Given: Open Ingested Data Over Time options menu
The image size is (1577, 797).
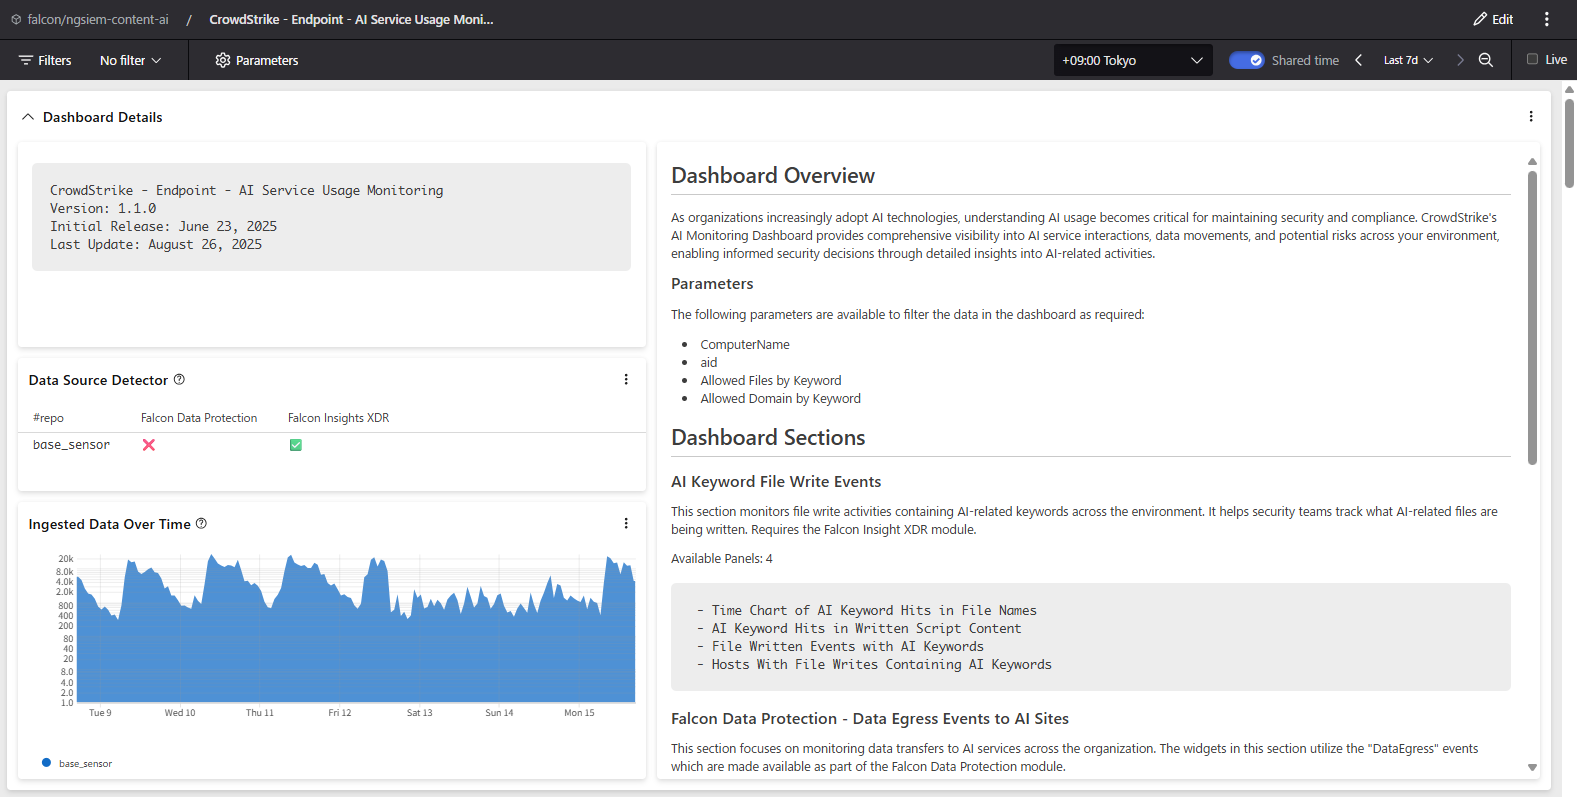Looking at the screenshot, I should [x=626, y=524].
